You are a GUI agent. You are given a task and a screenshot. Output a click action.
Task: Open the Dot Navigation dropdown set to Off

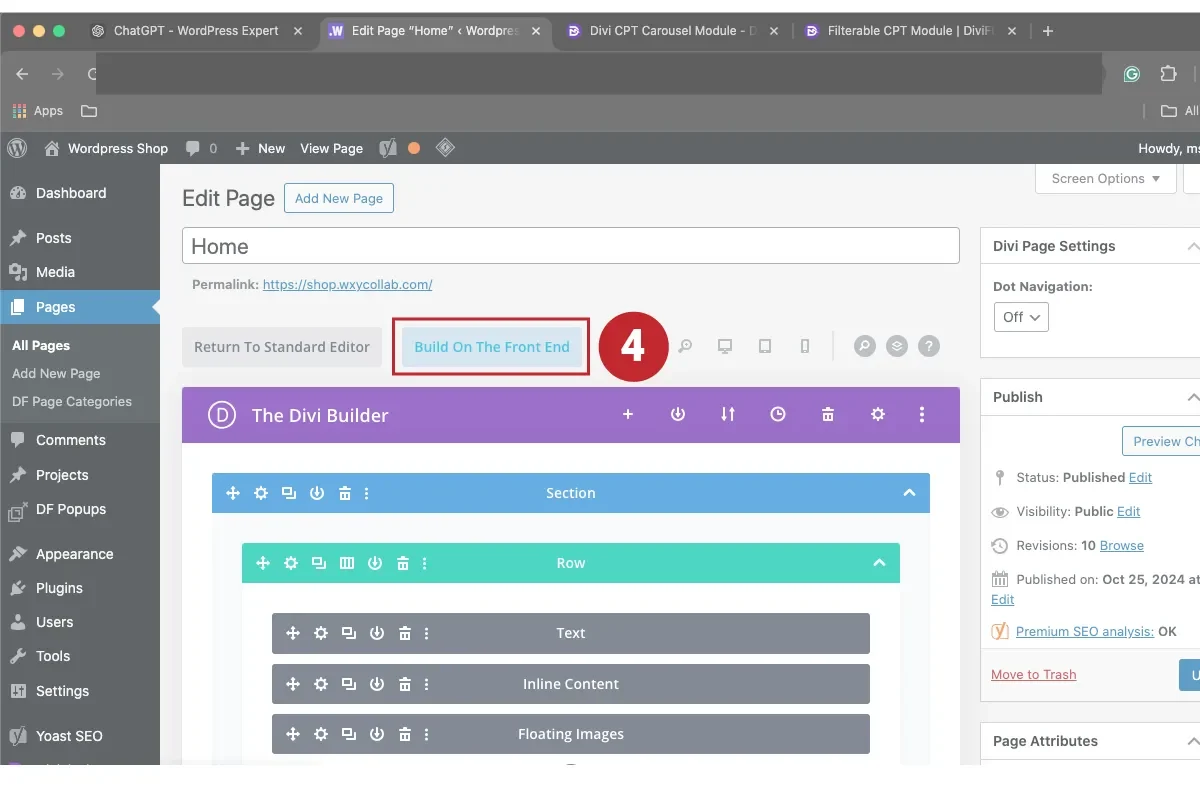point(1020,316)
